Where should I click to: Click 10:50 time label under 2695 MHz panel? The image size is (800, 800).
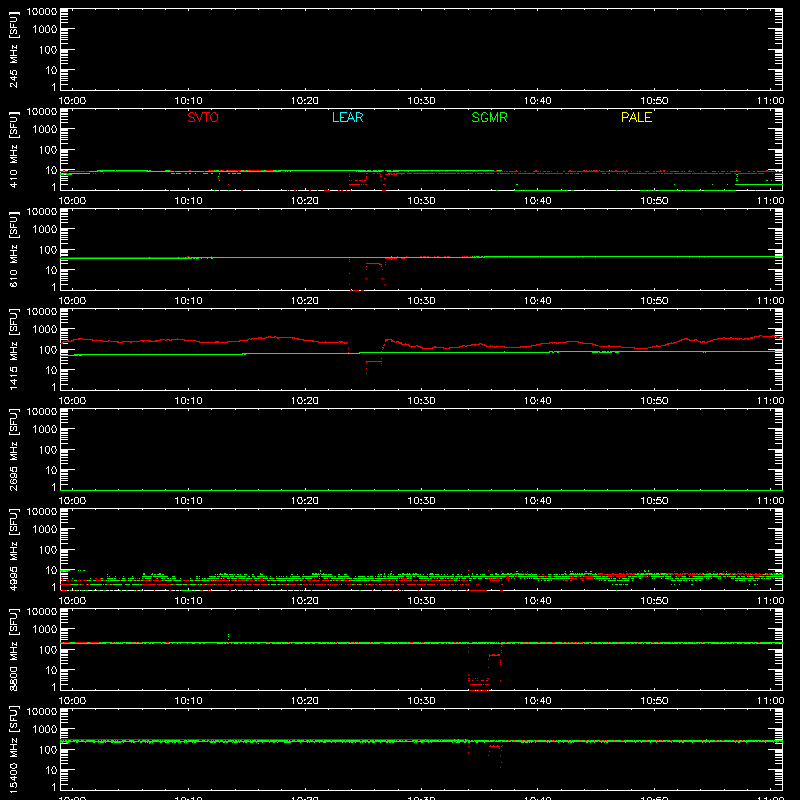tap(654, 501)
